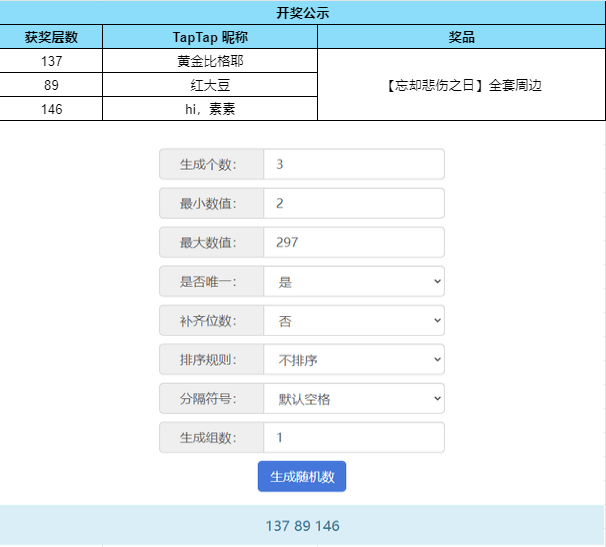Viewport: 606px width, 547px height.
Task: Select the 最大数值 input field
Action: 354,242
